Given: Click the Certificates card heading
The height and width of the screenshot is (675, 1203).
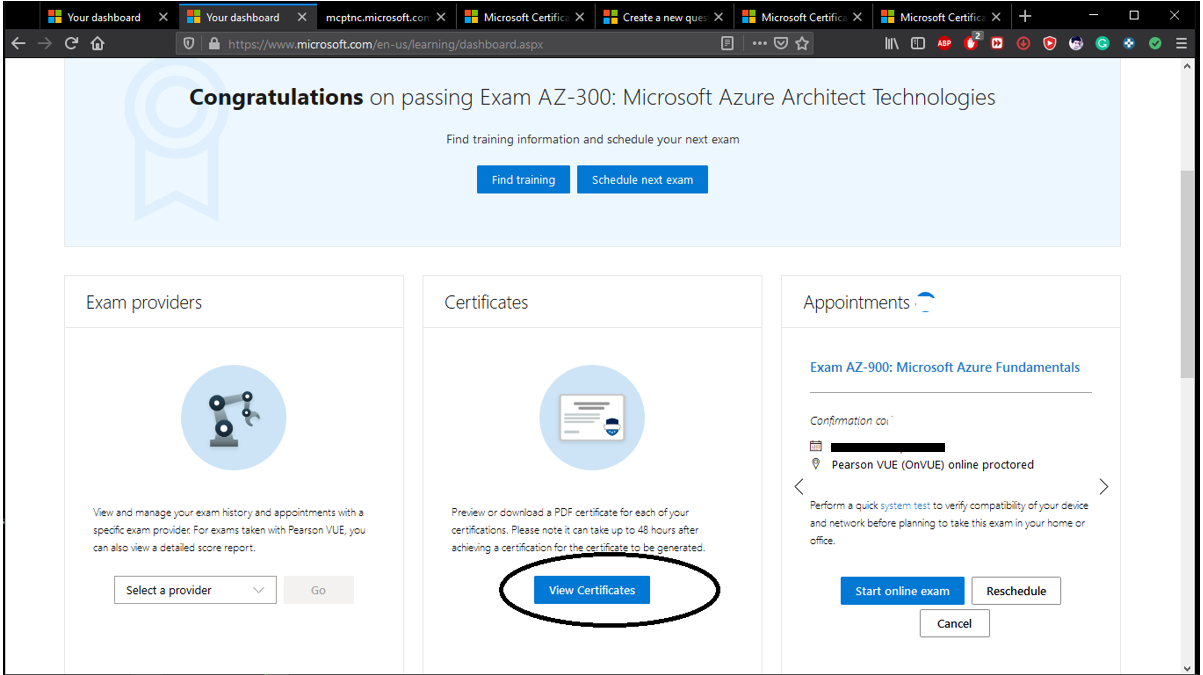Looking at the screenshot, I should 486,302.
